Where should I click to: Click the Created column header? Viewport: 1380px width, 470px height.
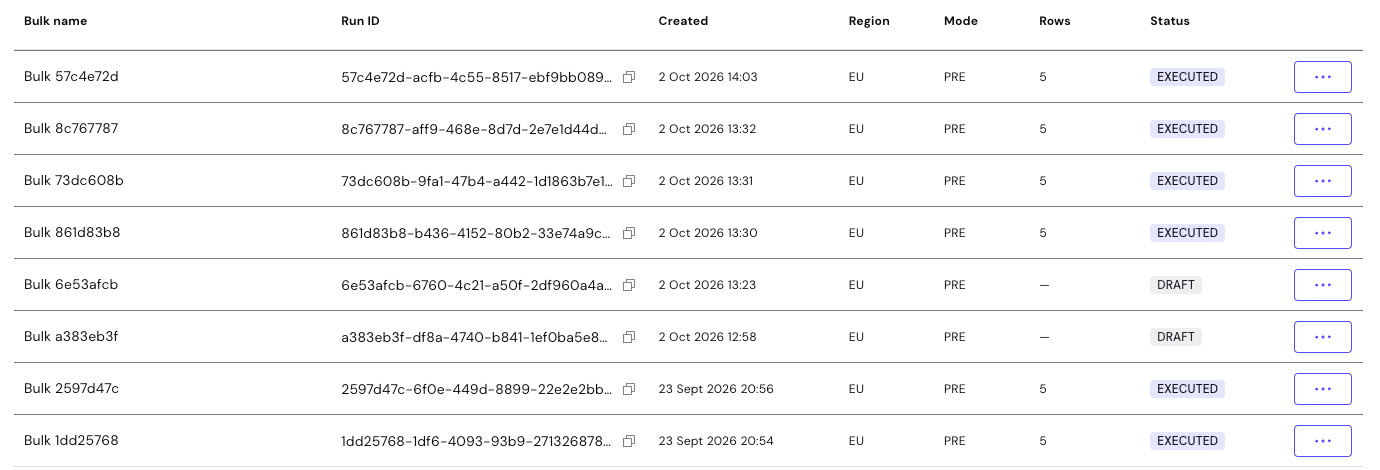pos(683,21)
